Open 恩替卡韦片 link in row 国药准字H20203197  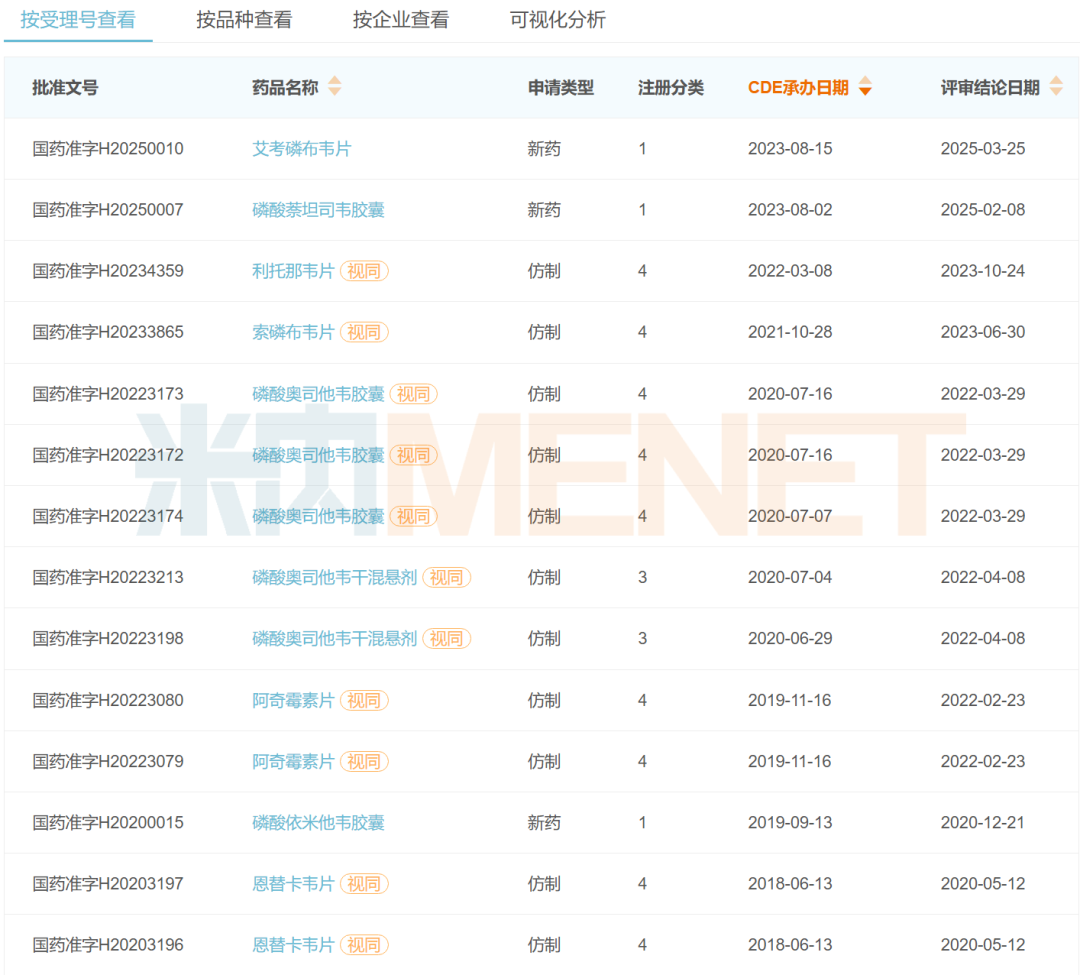293,884
